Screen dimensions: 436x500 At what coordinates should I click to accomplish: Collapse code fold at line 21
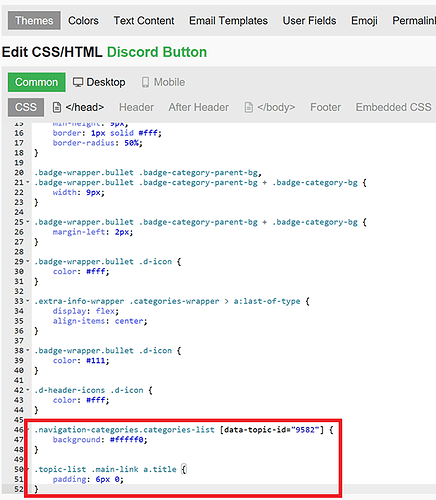(28, 182)
